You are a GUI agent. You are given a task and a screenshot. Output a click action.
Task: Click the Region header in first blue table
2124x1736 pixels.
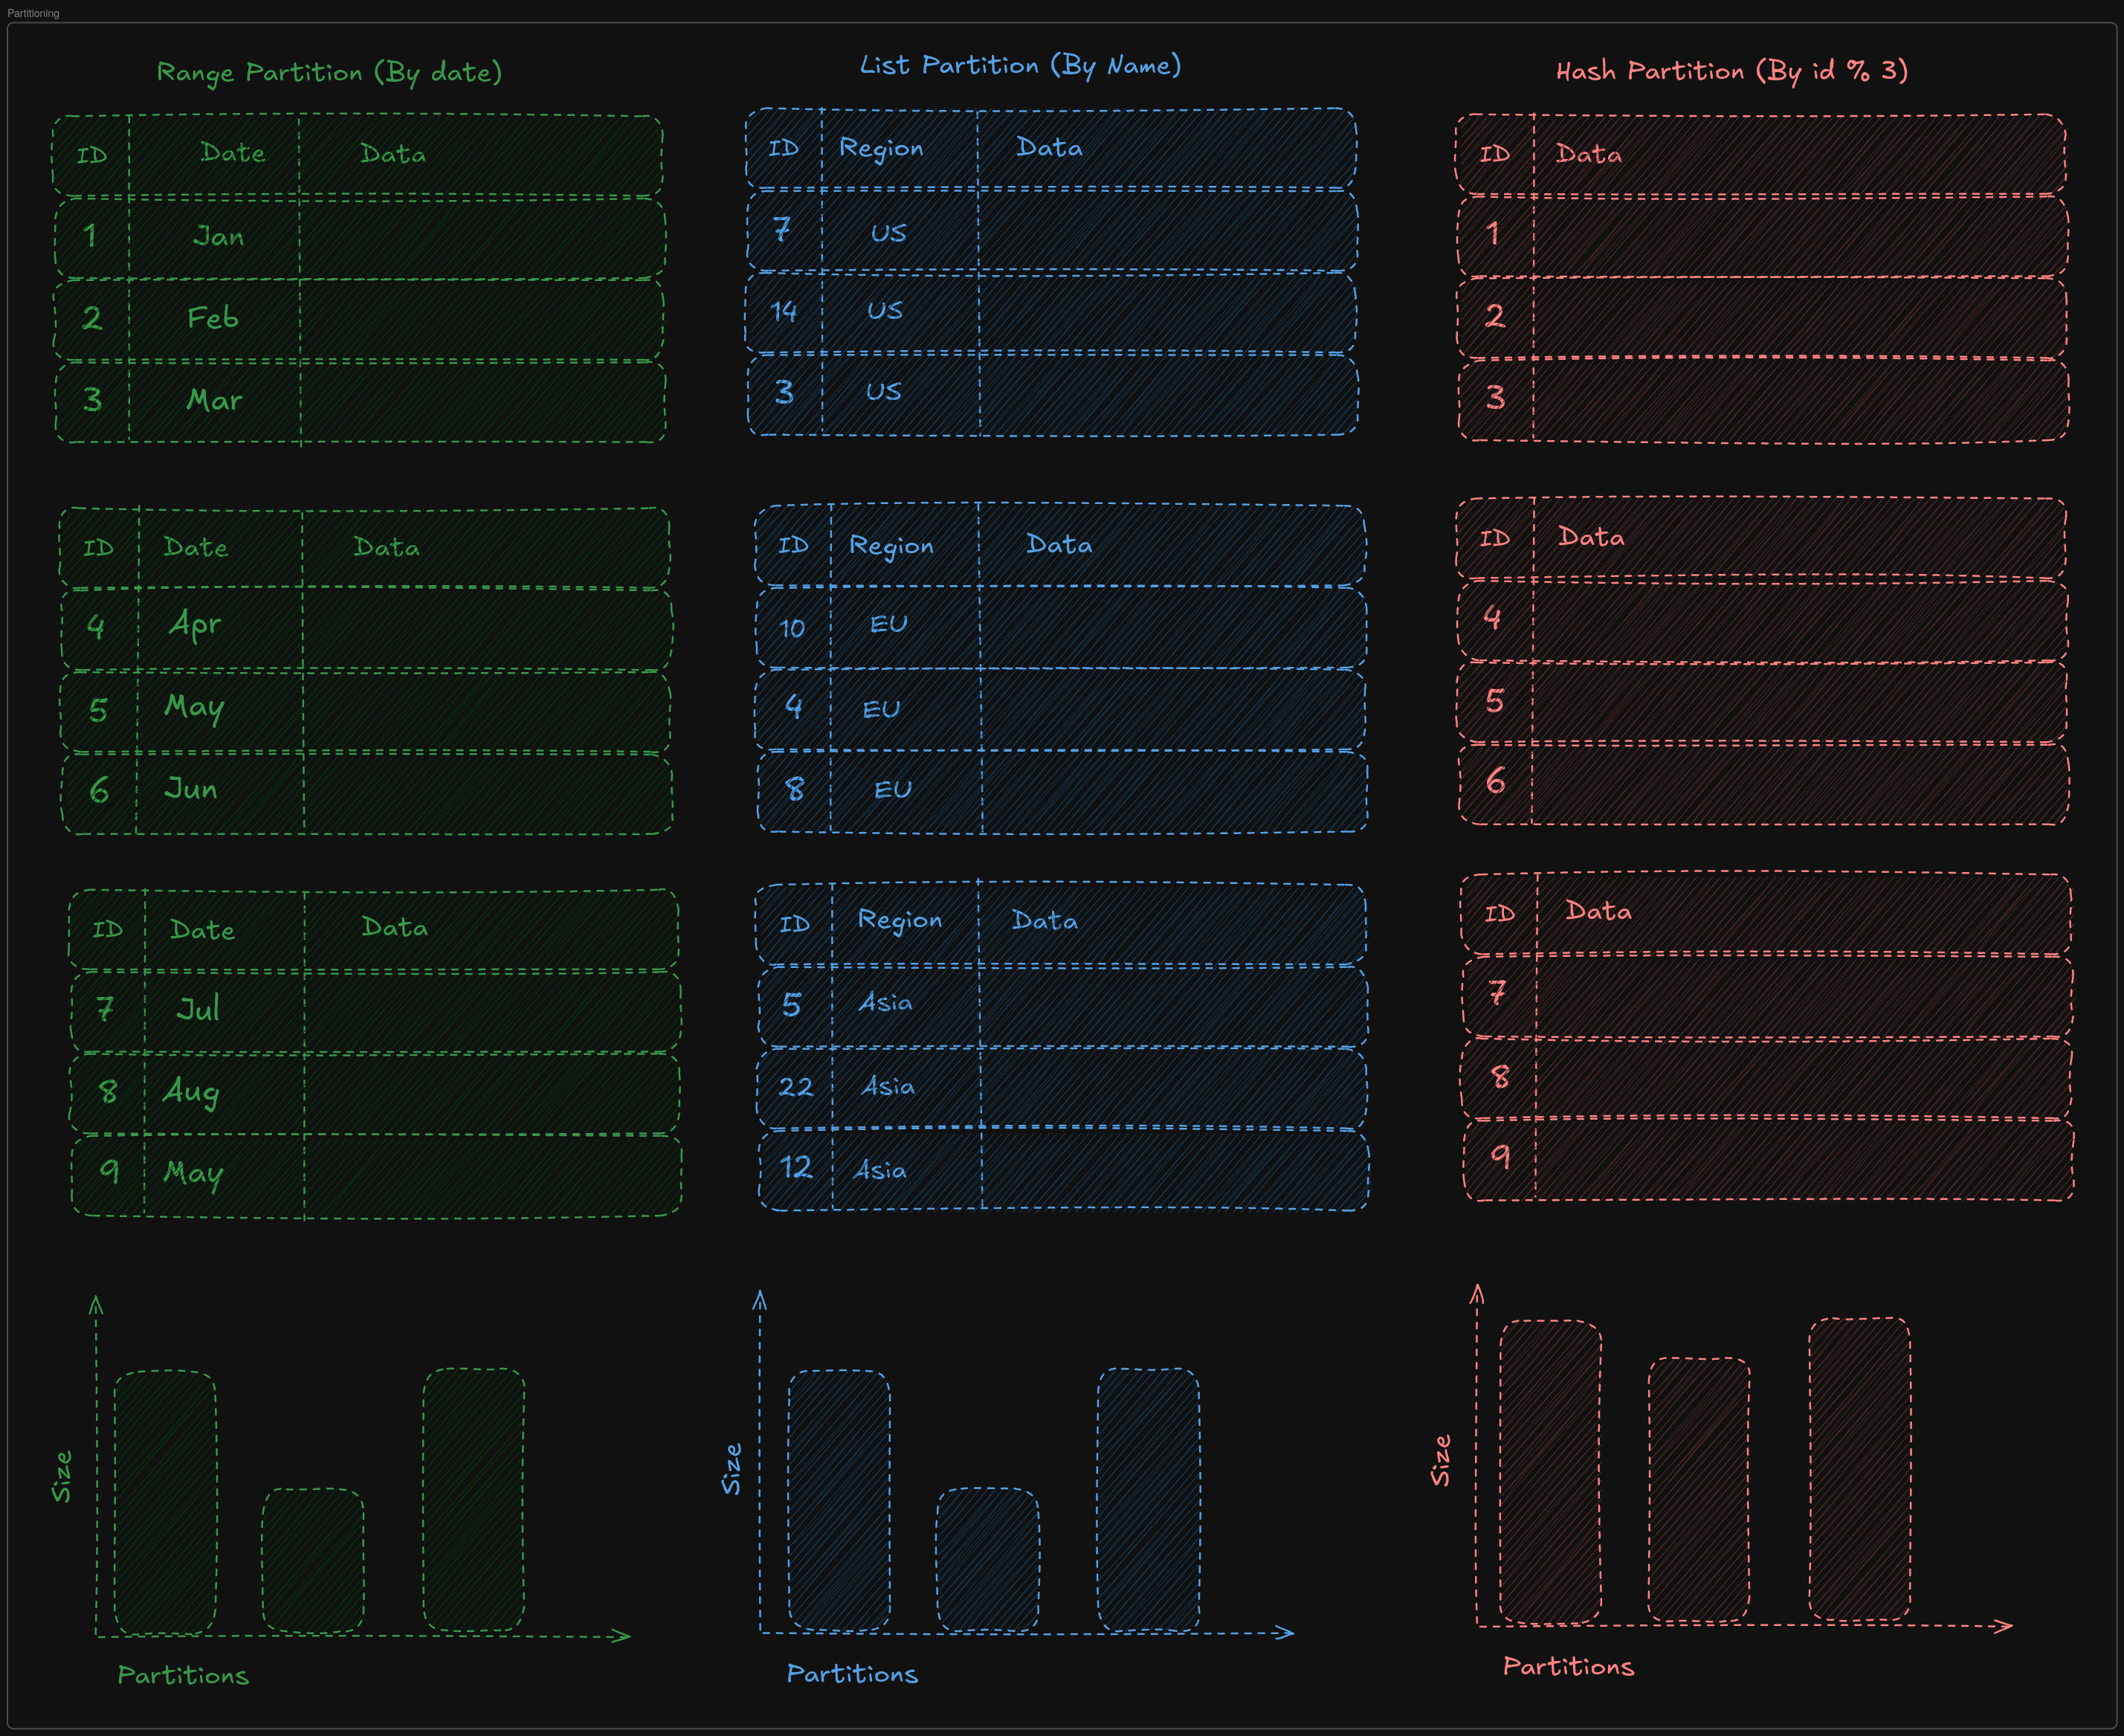click(x=881, y=148)
